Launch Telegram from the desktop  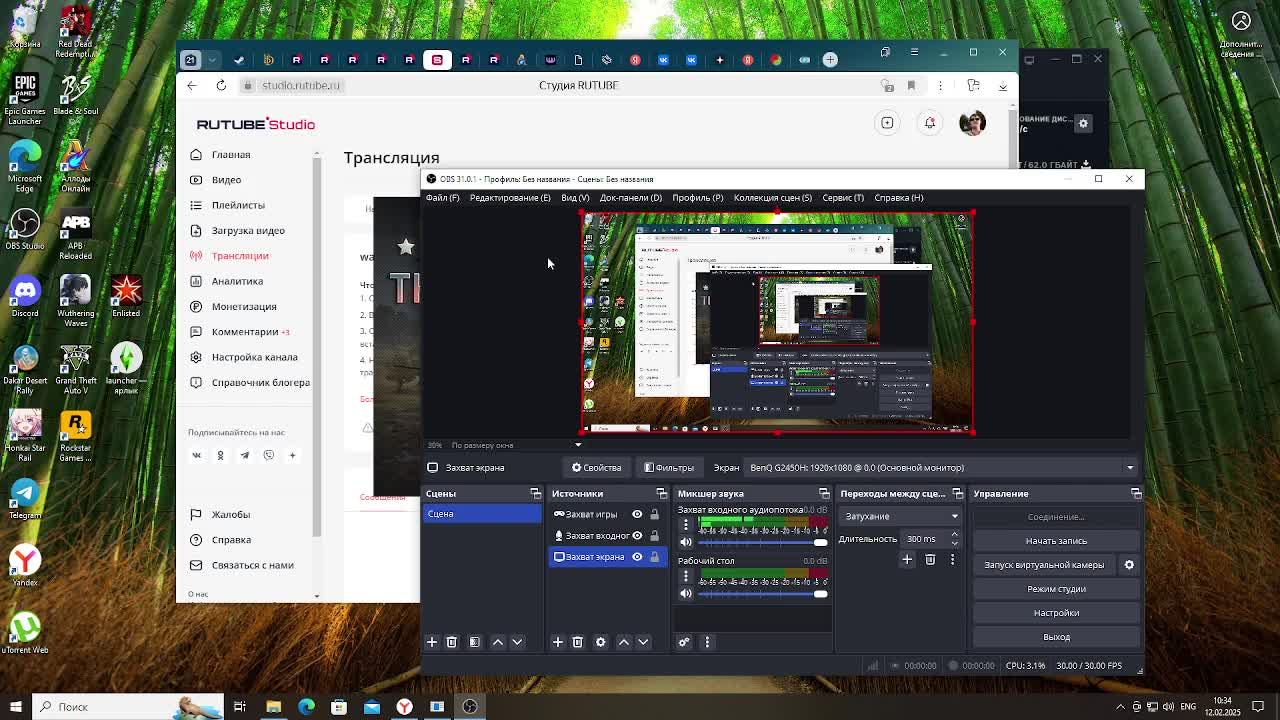(x=25, y=497)
